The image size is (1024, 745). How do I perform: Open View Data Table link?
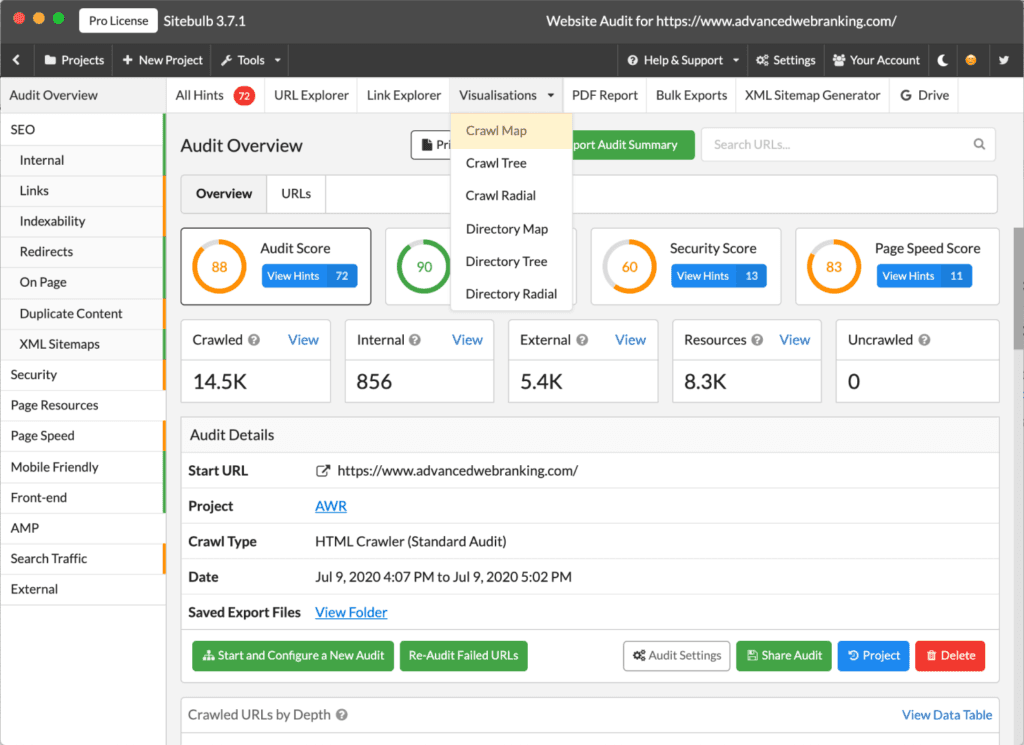pos(946,715)
